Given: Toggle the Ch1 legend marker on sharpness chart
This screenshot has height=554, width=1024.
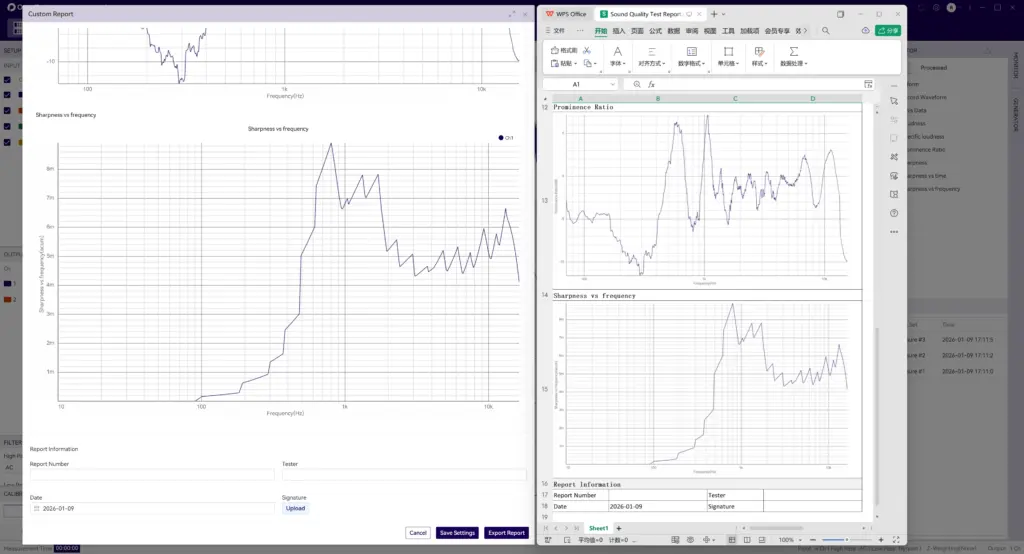Looking at the screenshot, I should click(x=500, y=137).
